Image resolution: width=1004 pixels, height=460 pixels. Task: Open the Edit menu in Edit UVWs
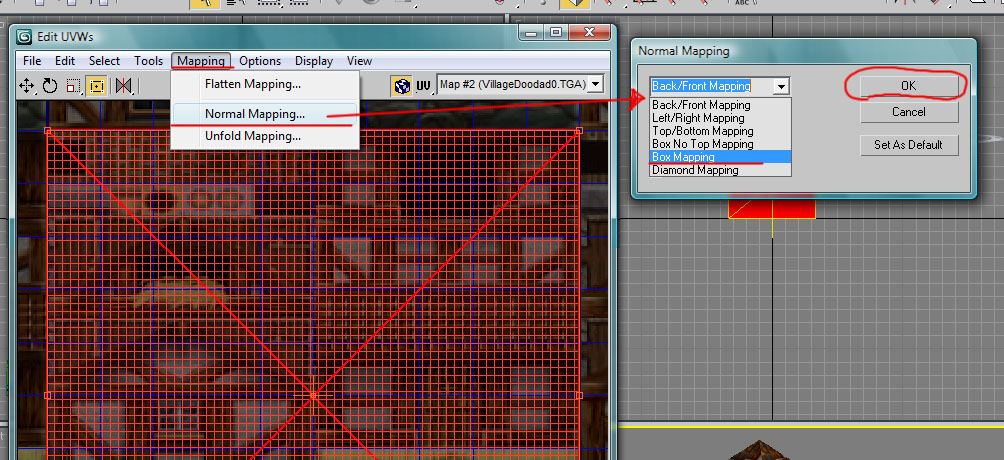pos(65,61)
